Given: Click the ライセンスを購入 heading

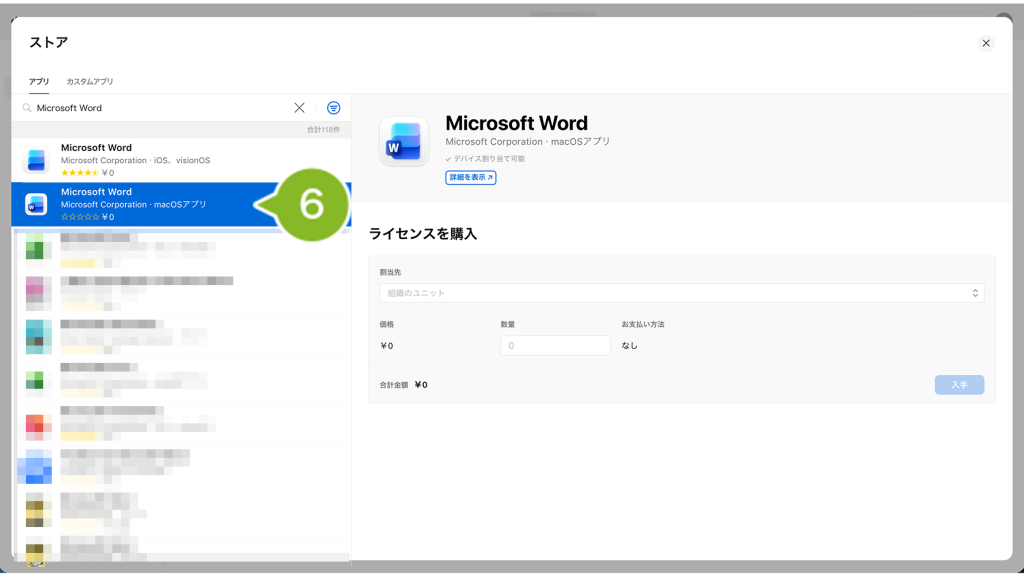Looking at the screenshot, I should pyautogui.click(x=423, y=234).
